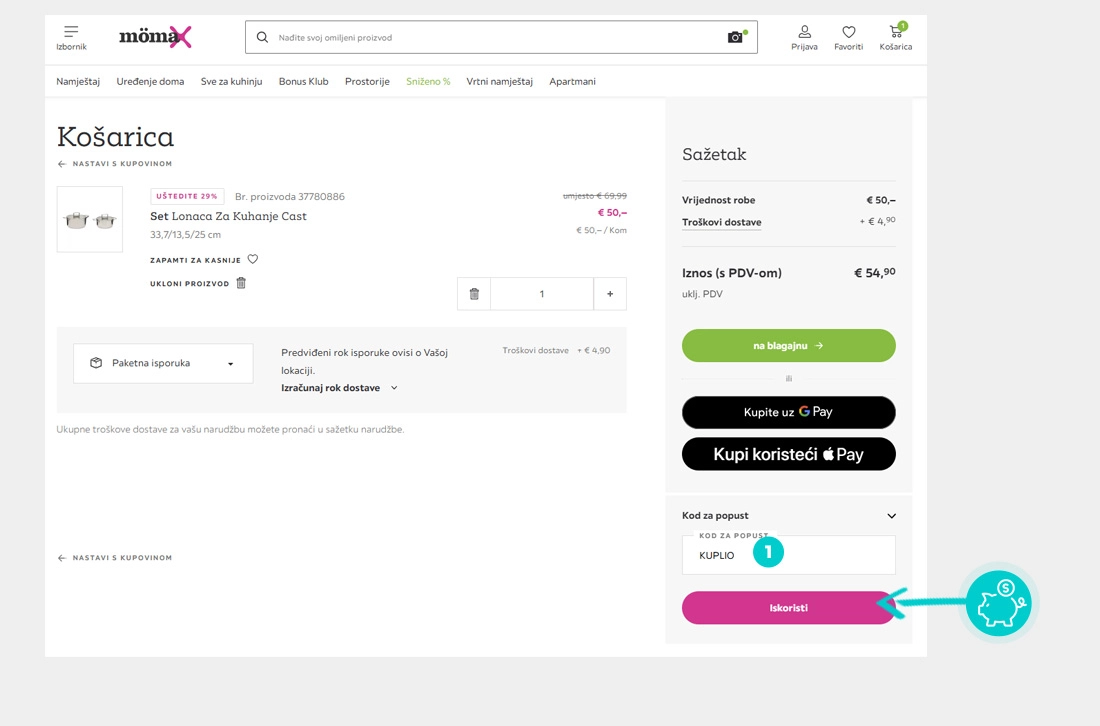The height and width of the screenshot is (726, 1100).
Task: Click the pink Iskoristi button
Action: click(x=788, y=608)
